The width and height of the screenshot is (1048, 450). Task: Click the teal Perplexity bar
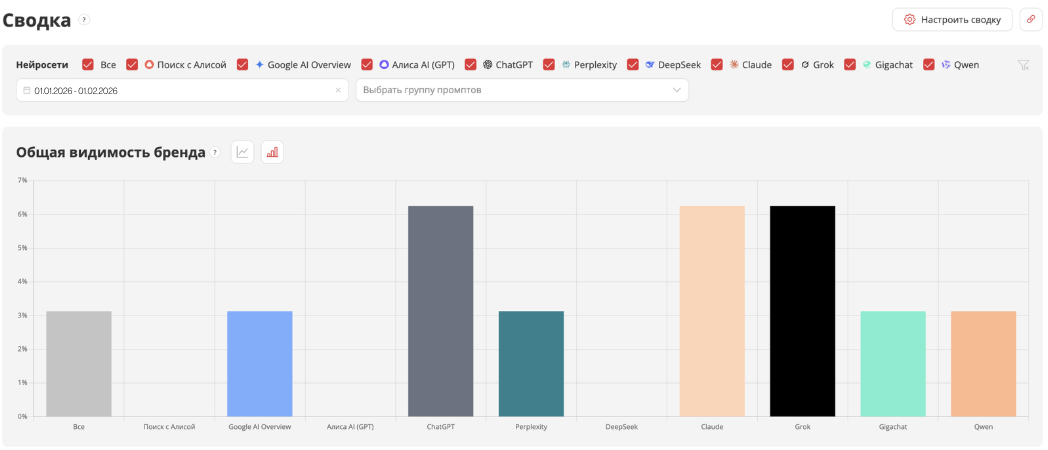tap(531, 364)
